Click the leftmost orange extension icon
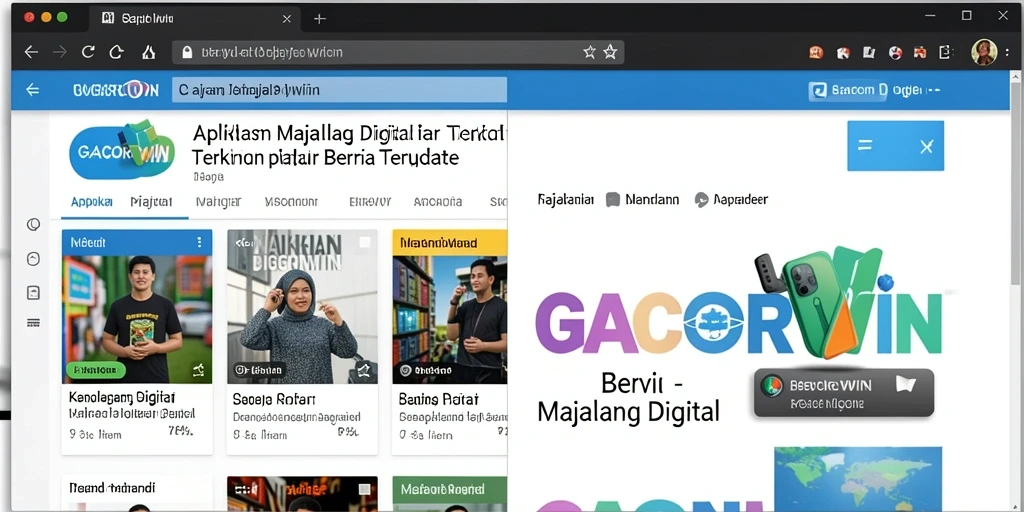 (x=816, y=52)
